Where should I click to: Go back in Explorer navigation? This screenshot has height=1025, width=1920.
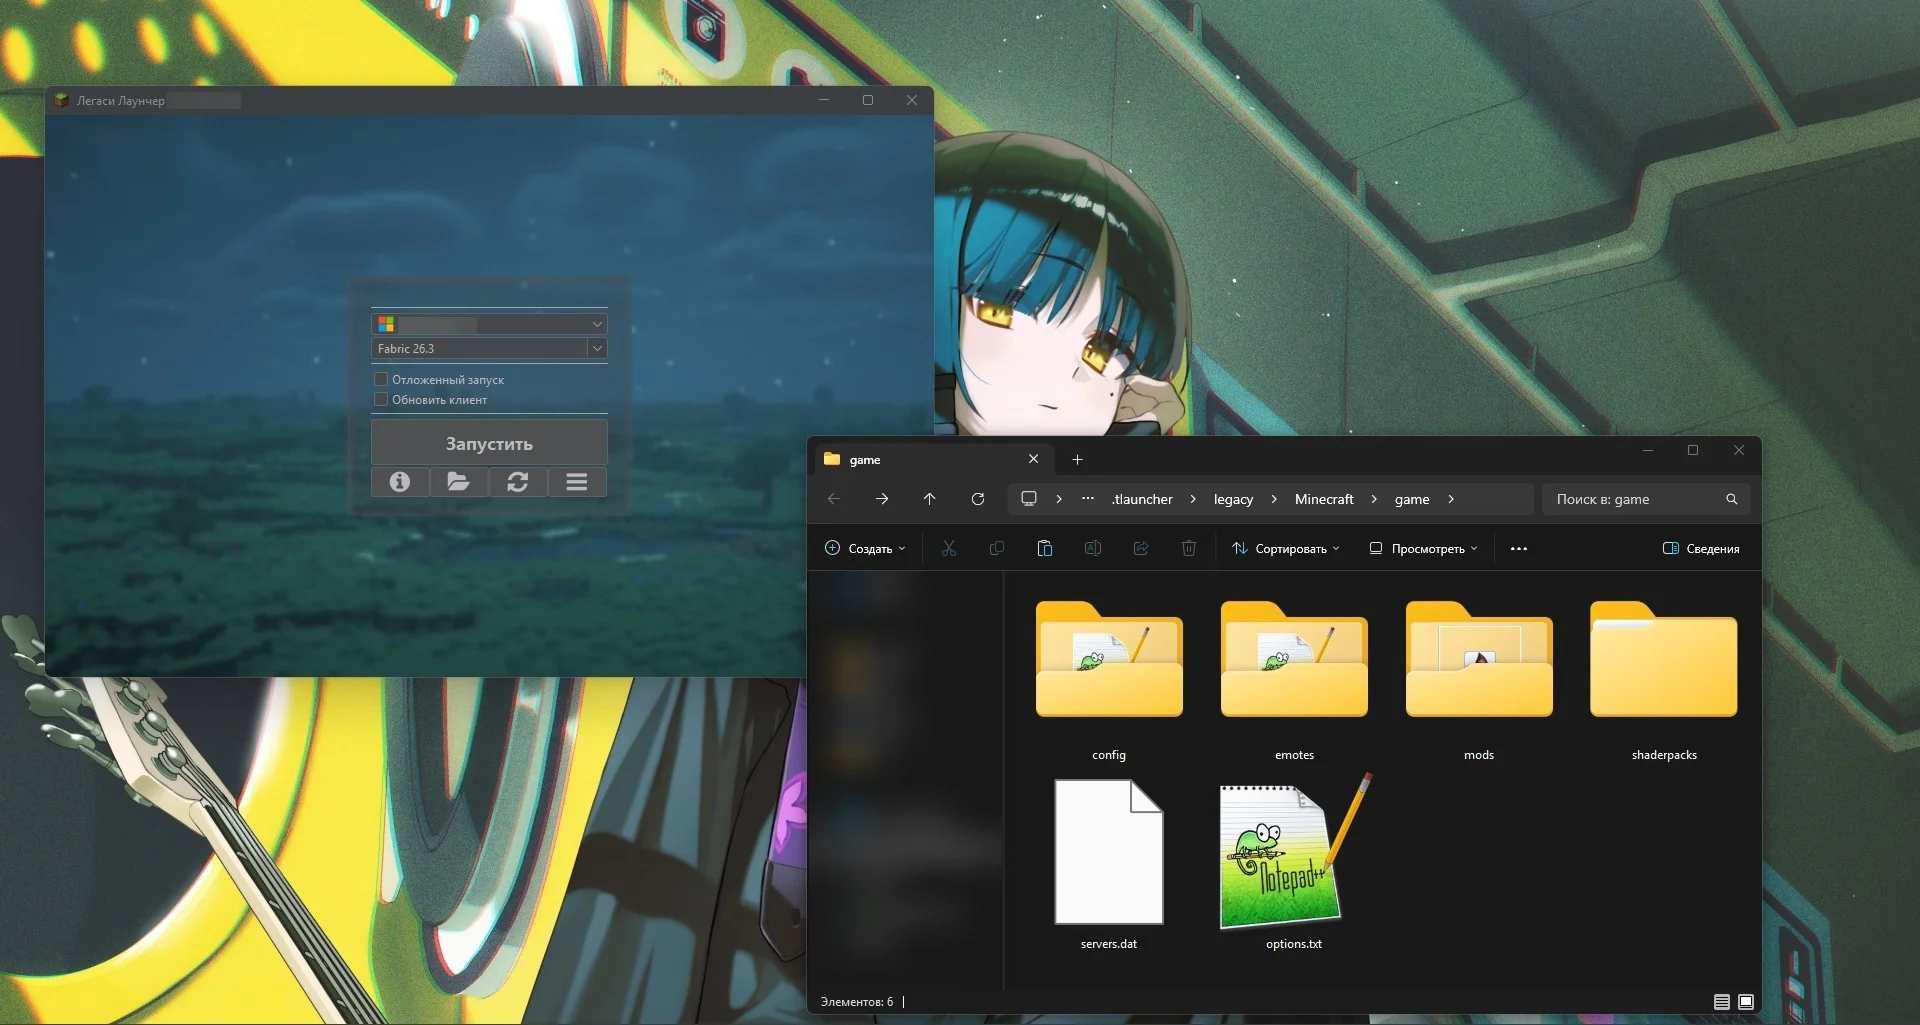coord(834,499)
